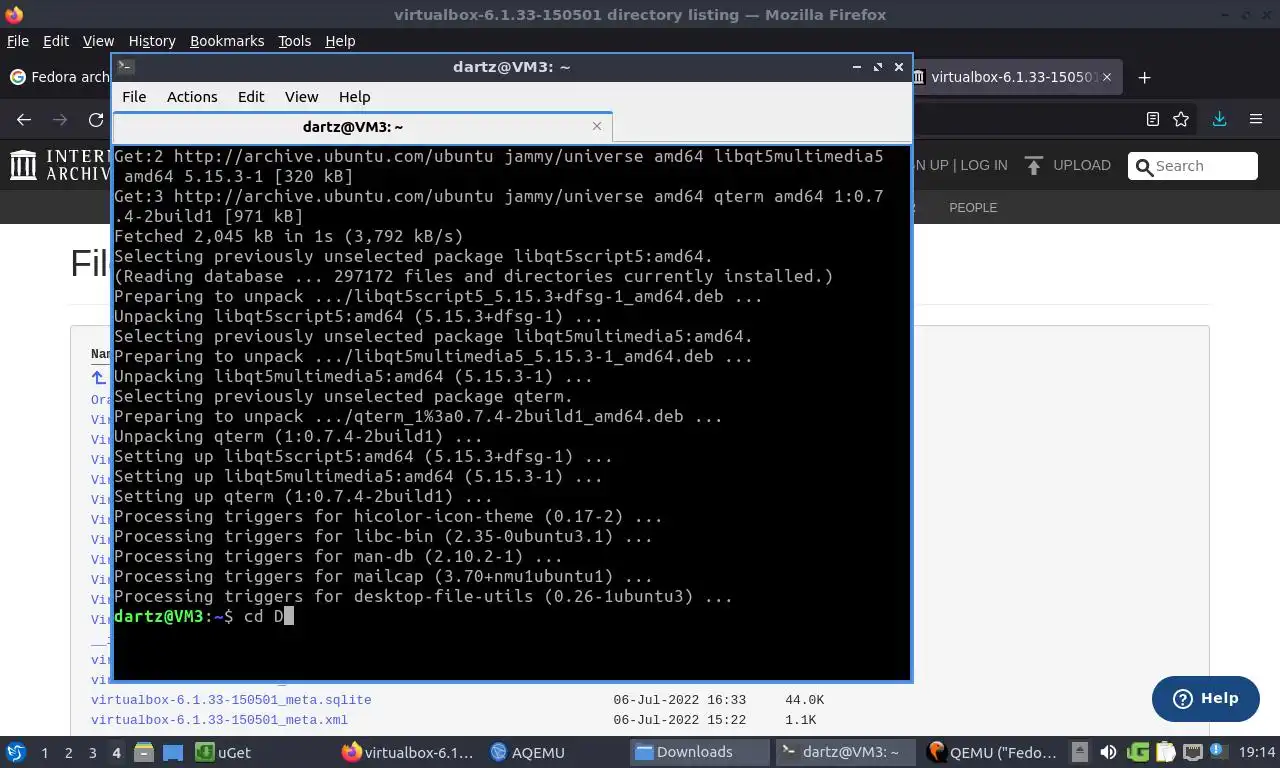The image size is (1280, 768).
Task: Activate virtualbox-6.1 Firefox taskbar entry
Action: click(408, 752)
